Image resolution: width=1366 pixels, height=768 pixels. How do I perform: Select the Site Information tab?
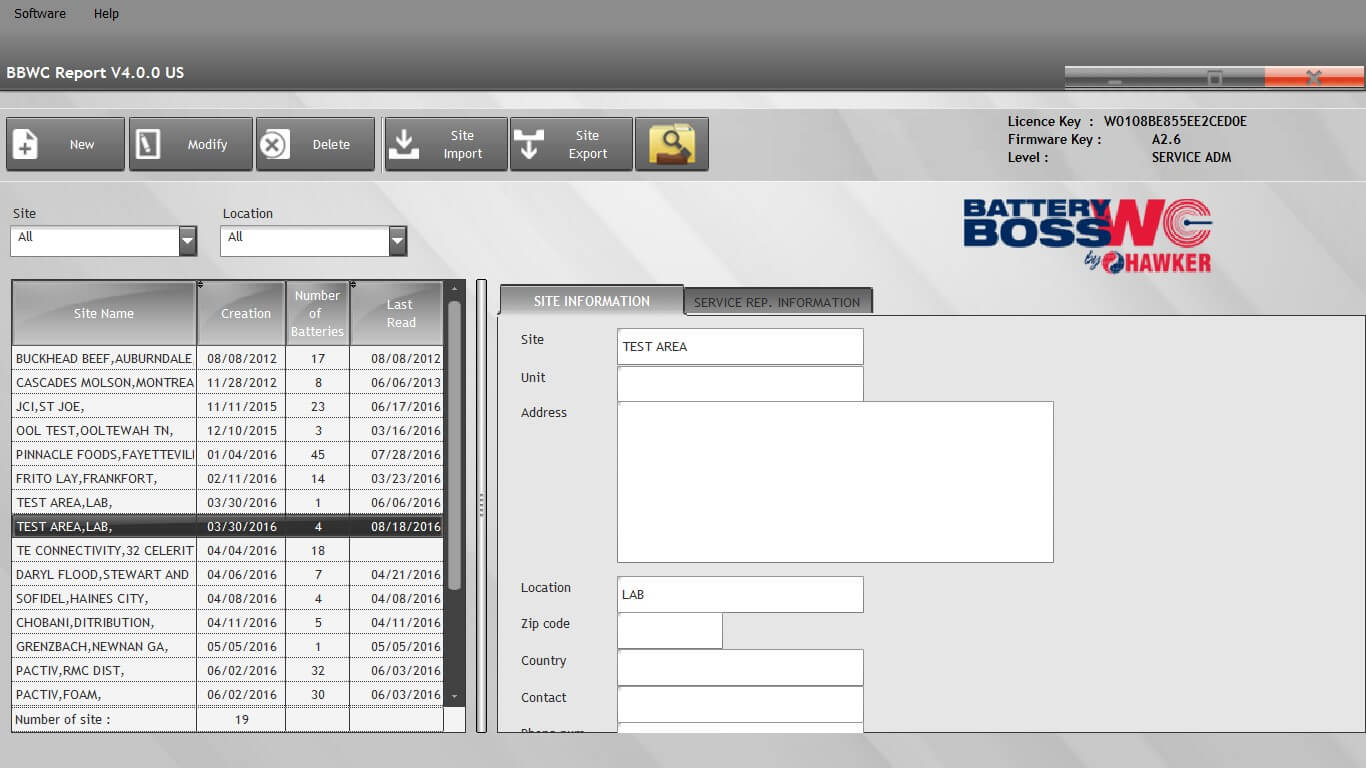point(590,300)
